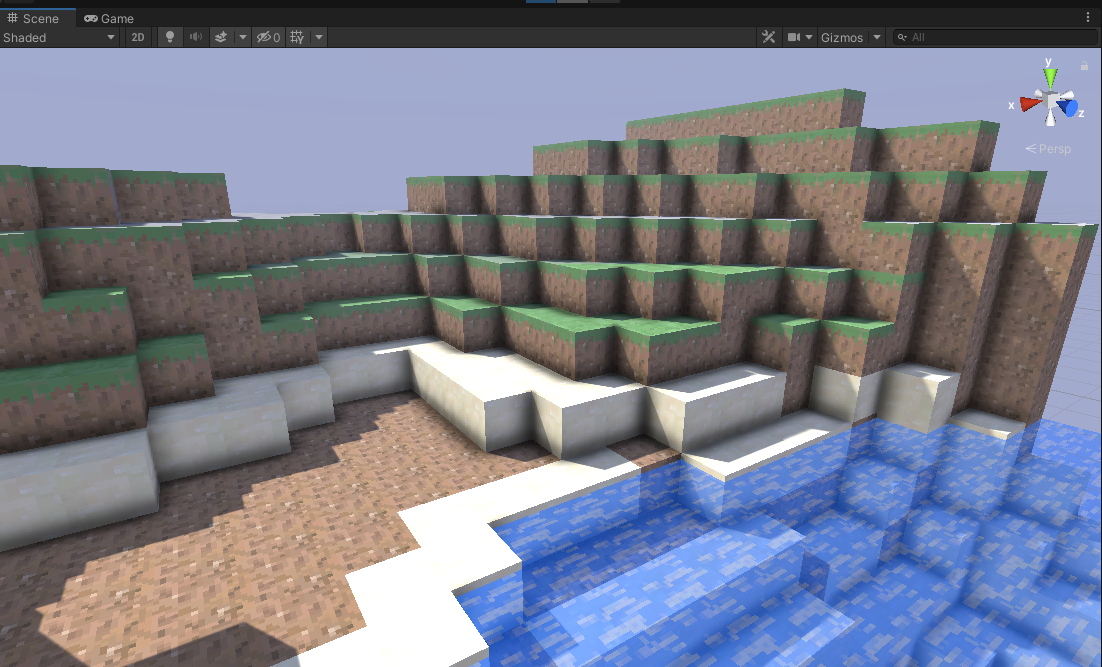Click the red X axis gizmo cone
Image resolution: width=1102 pixels, height=667 pixels.
pos(1030,104)
